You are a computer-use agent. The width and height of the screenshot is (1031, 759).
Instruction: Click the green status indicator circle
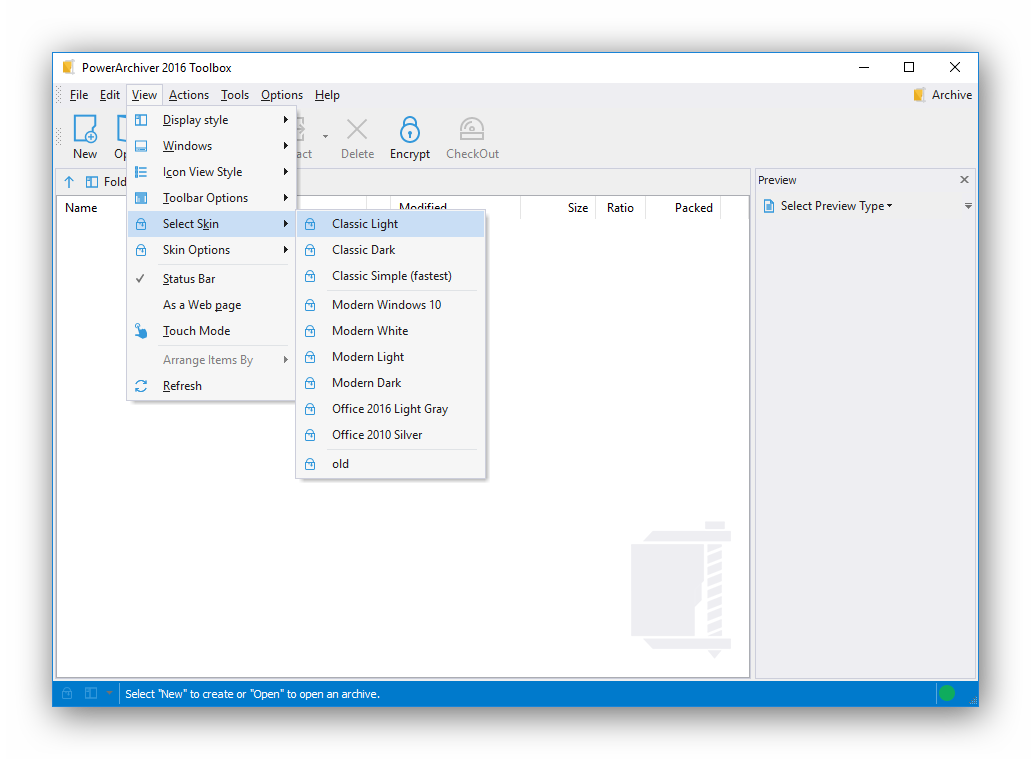coord(947,693)
